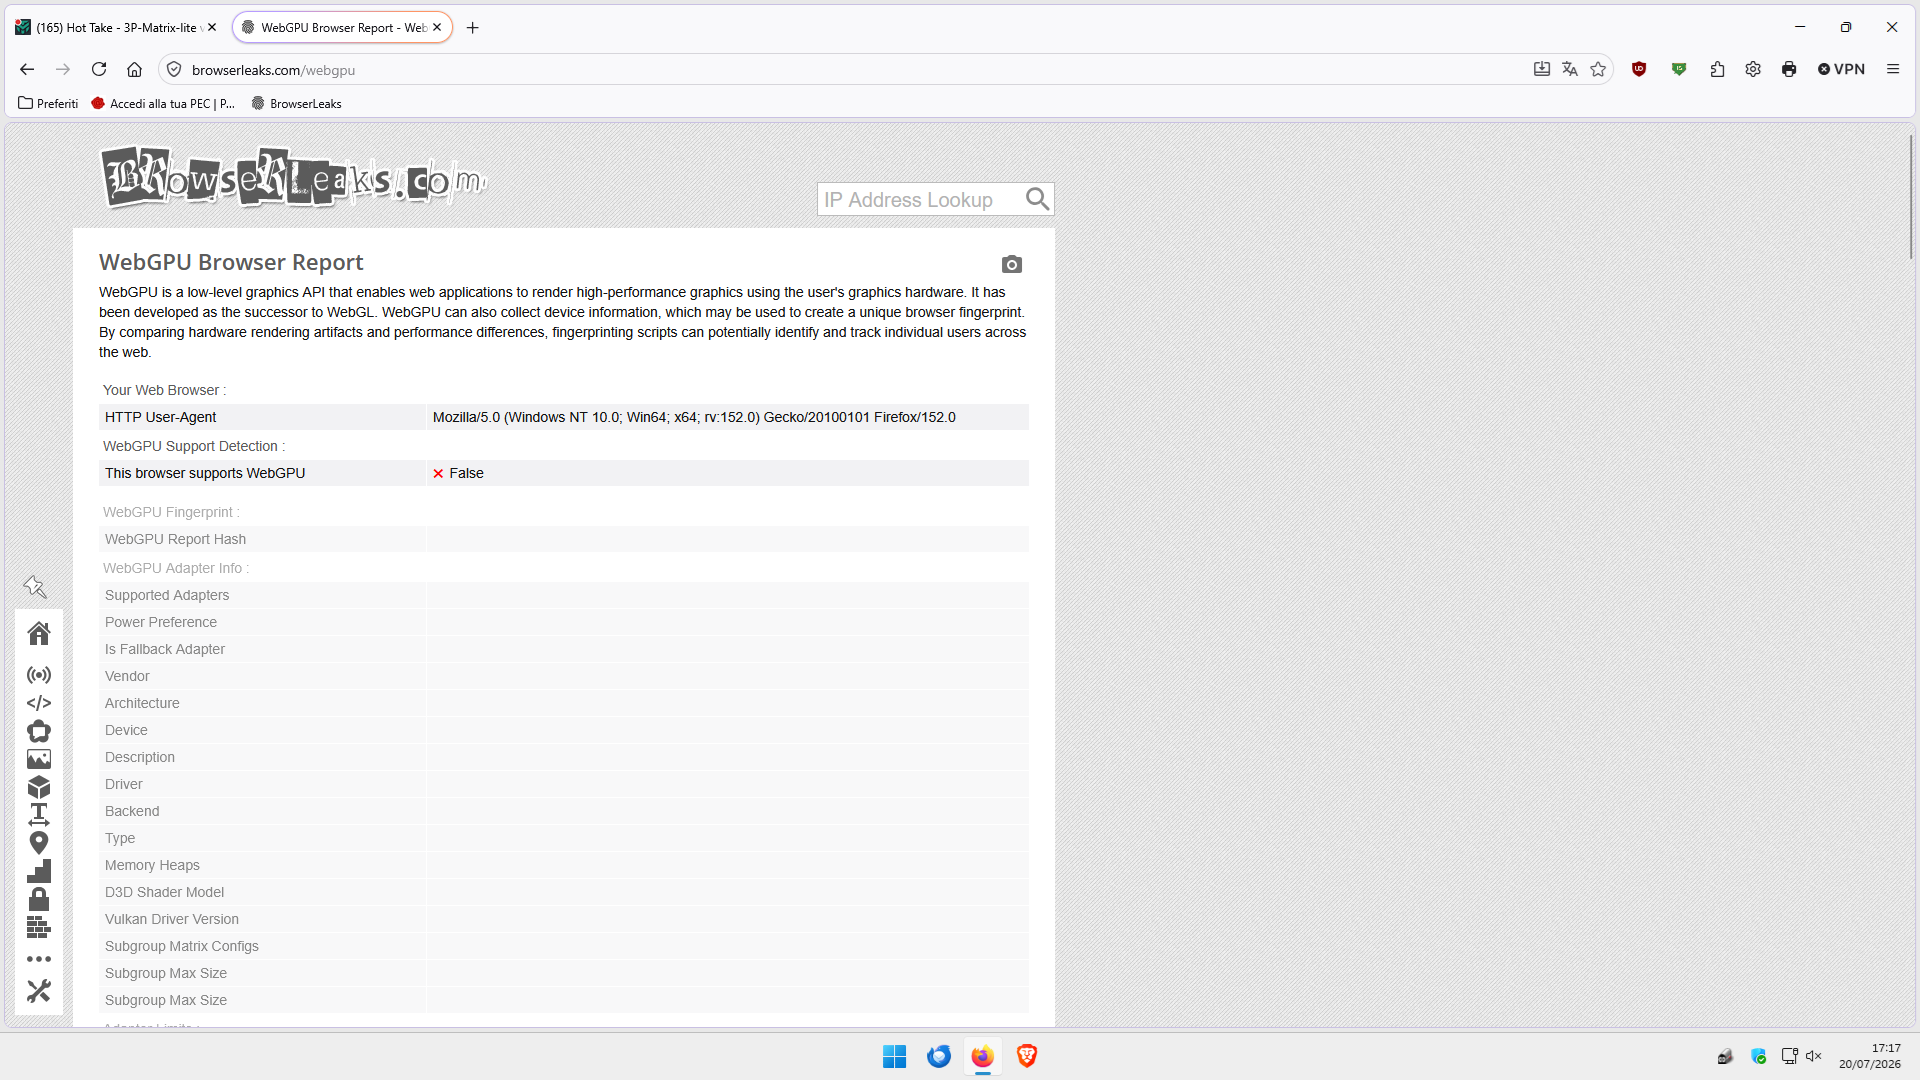
Task: Open the sidebar brick wall icon
Action: (39, 927)
